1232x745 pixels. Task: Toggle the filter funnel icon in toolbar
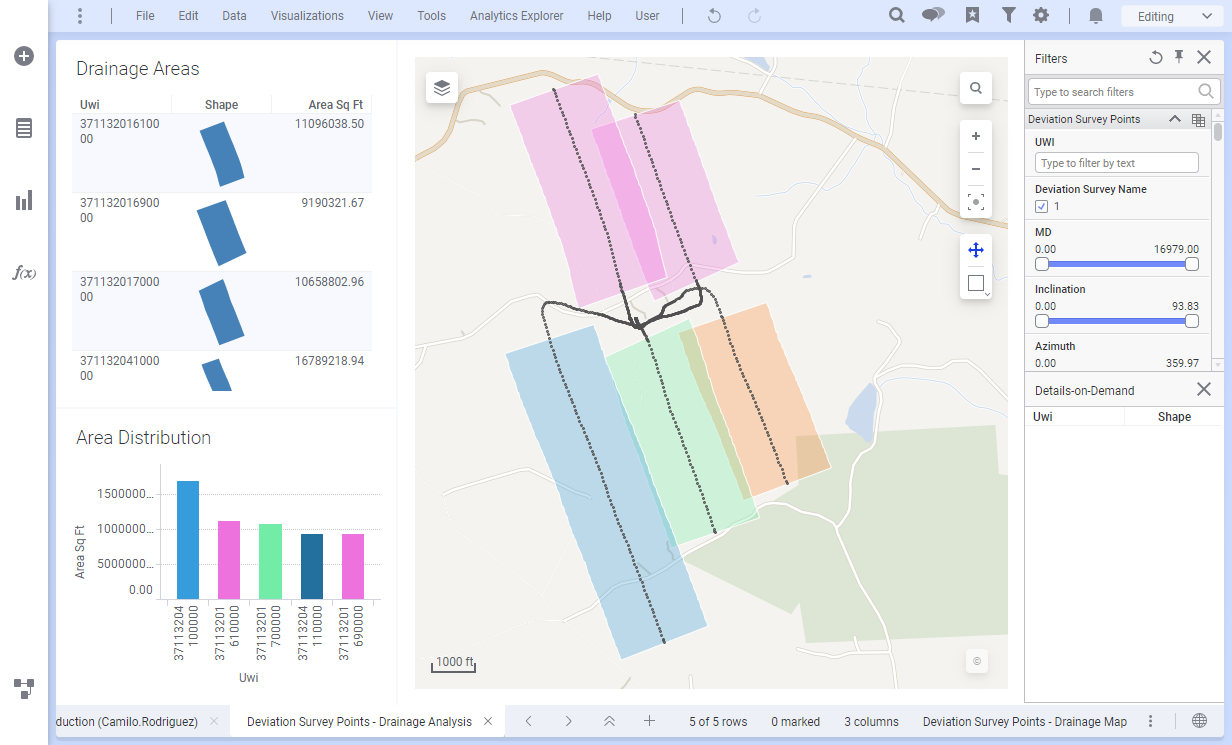[1008, 15]
